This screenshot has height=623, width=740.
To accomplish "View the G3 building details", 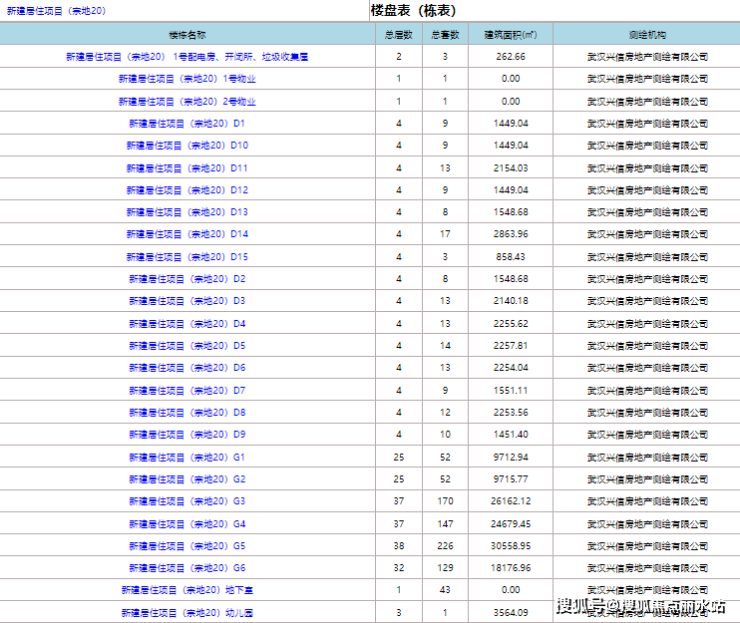I will (187, 501).
